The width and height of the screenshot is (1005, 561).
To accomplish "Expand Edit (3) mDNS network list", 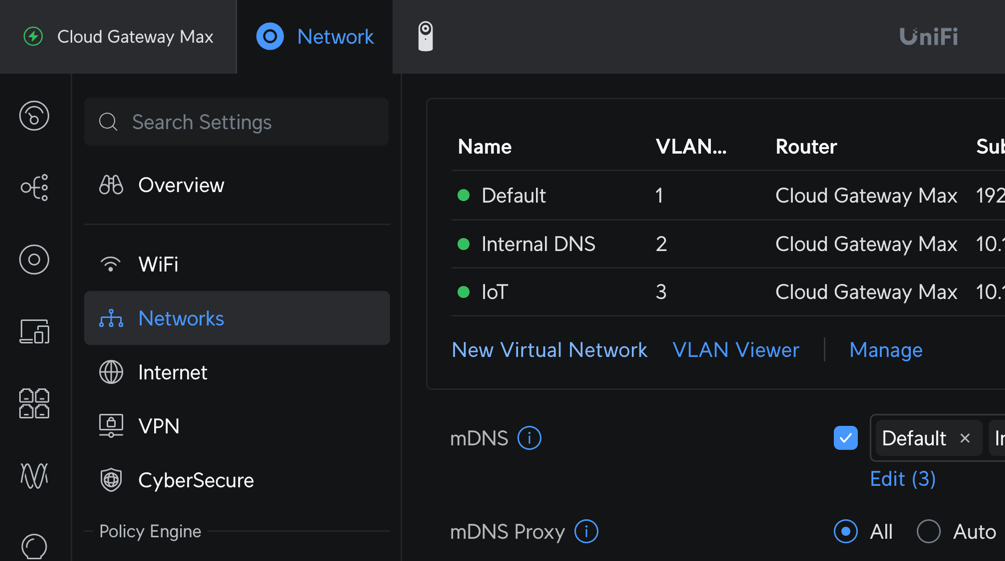I will (902, 479).
